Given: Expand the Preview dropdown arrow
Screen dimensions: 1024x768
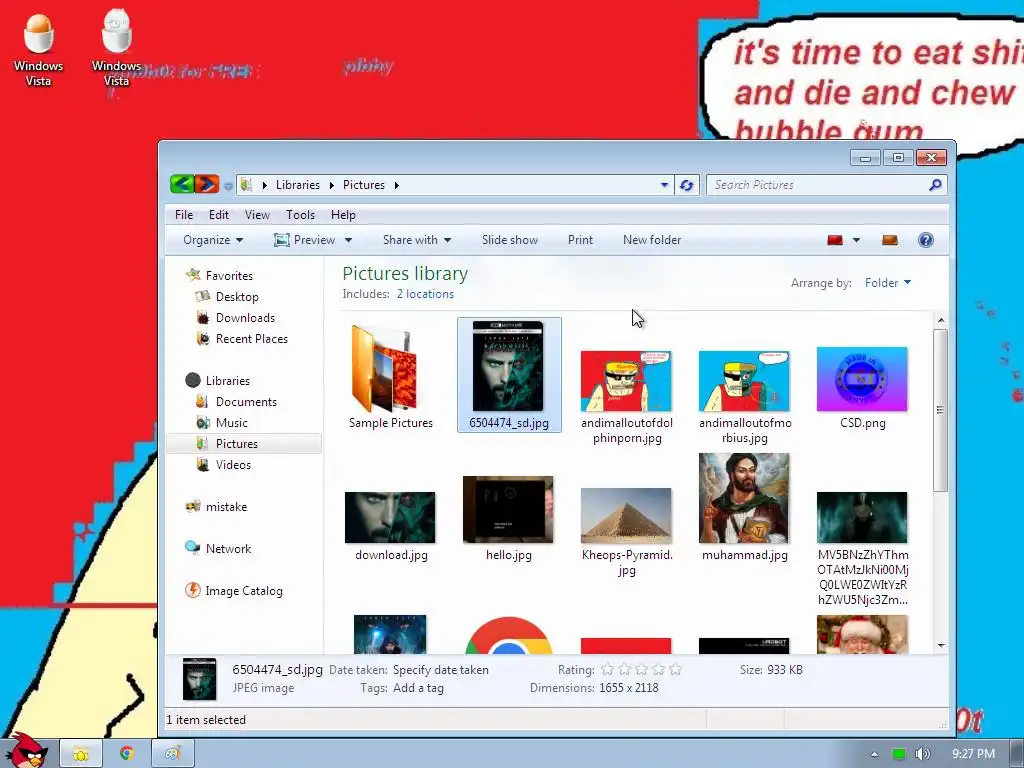Looking at the screenshot, I should pos(348,240).
